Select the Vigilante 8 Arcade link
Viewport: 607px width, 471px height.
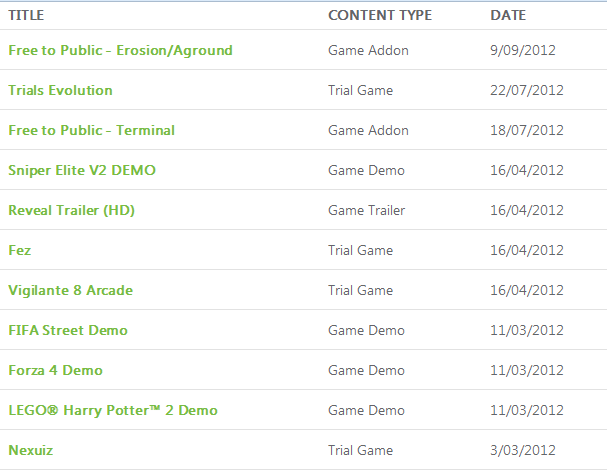pos(70,290)
